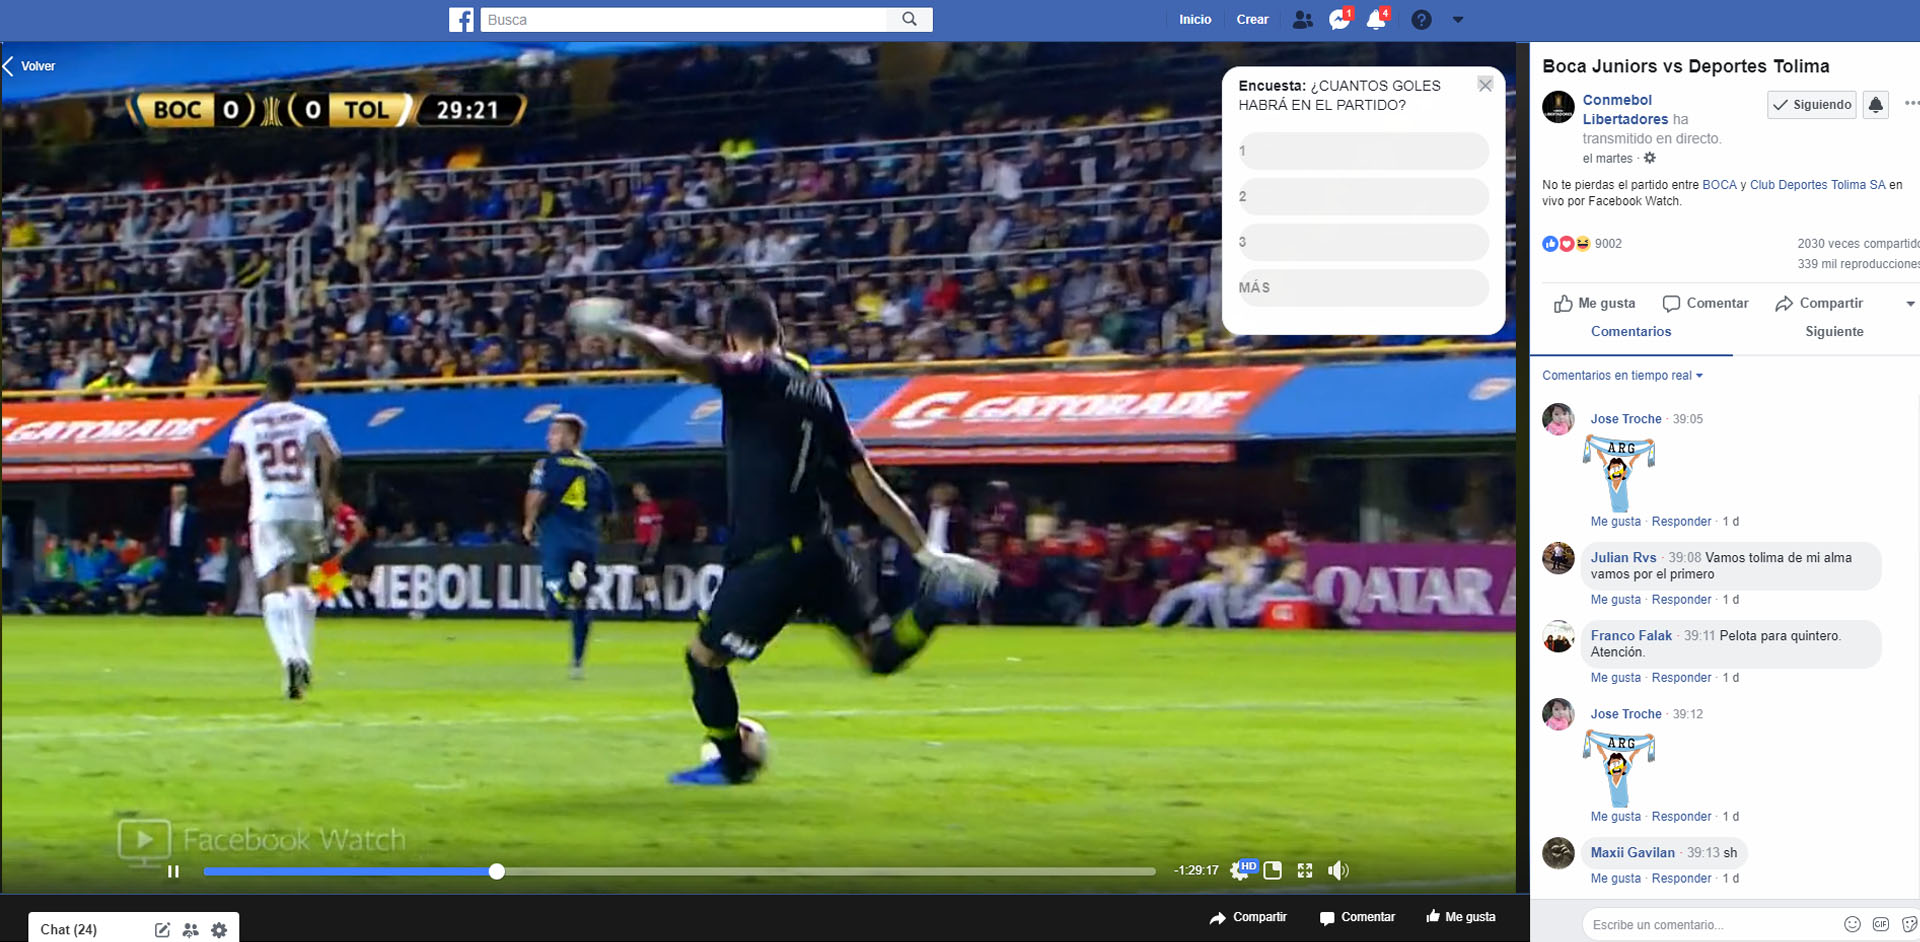Open Julian Rvs avatar

tap(1558, 558)
